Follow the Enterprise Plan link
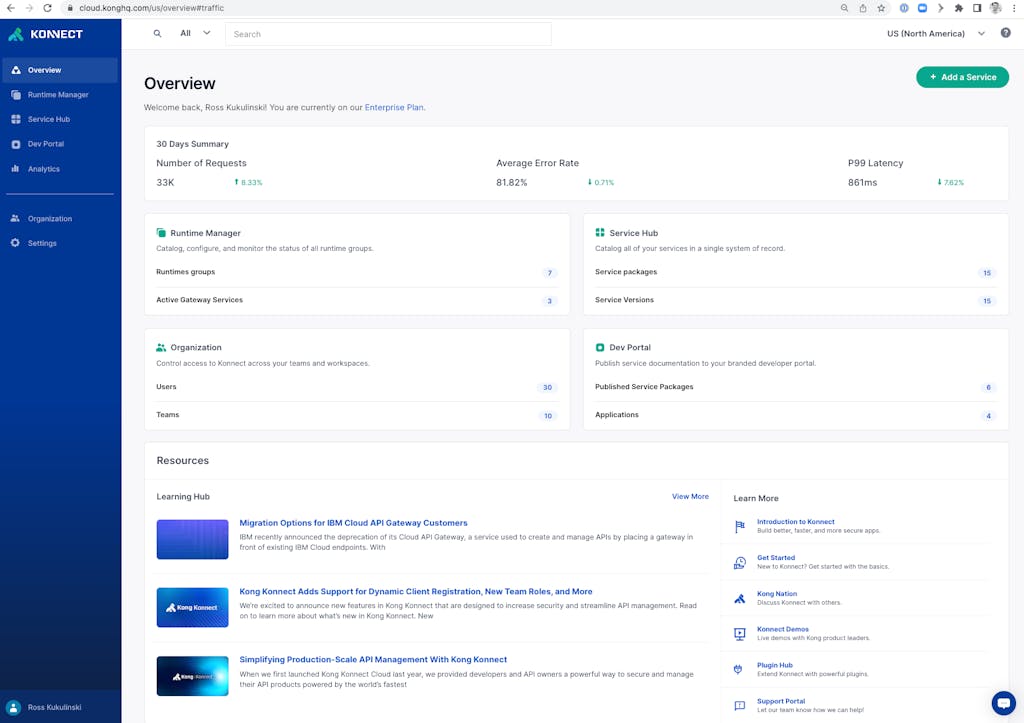 pyautogui.click(x=394, y=107)
